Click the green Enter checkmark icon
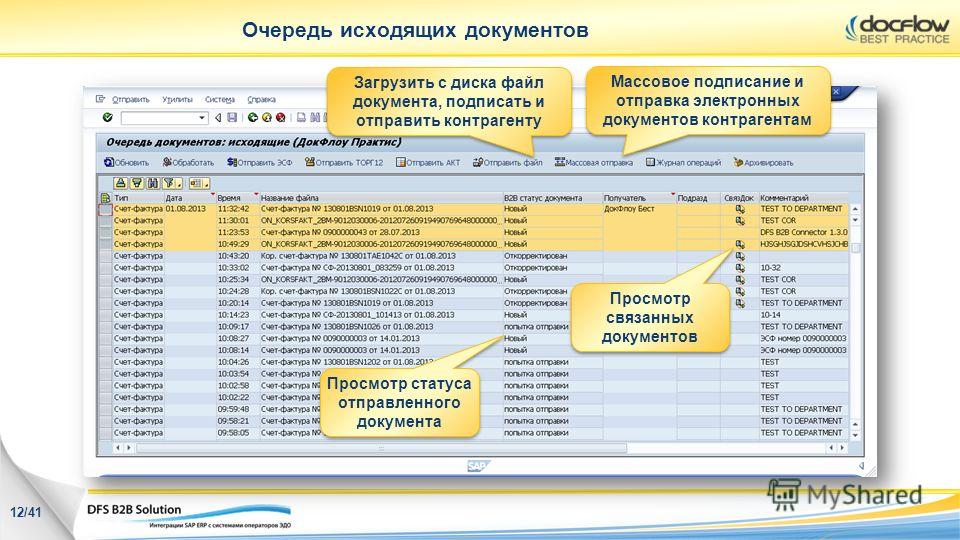This screenshot has height=540, width=960. point(108,118)
